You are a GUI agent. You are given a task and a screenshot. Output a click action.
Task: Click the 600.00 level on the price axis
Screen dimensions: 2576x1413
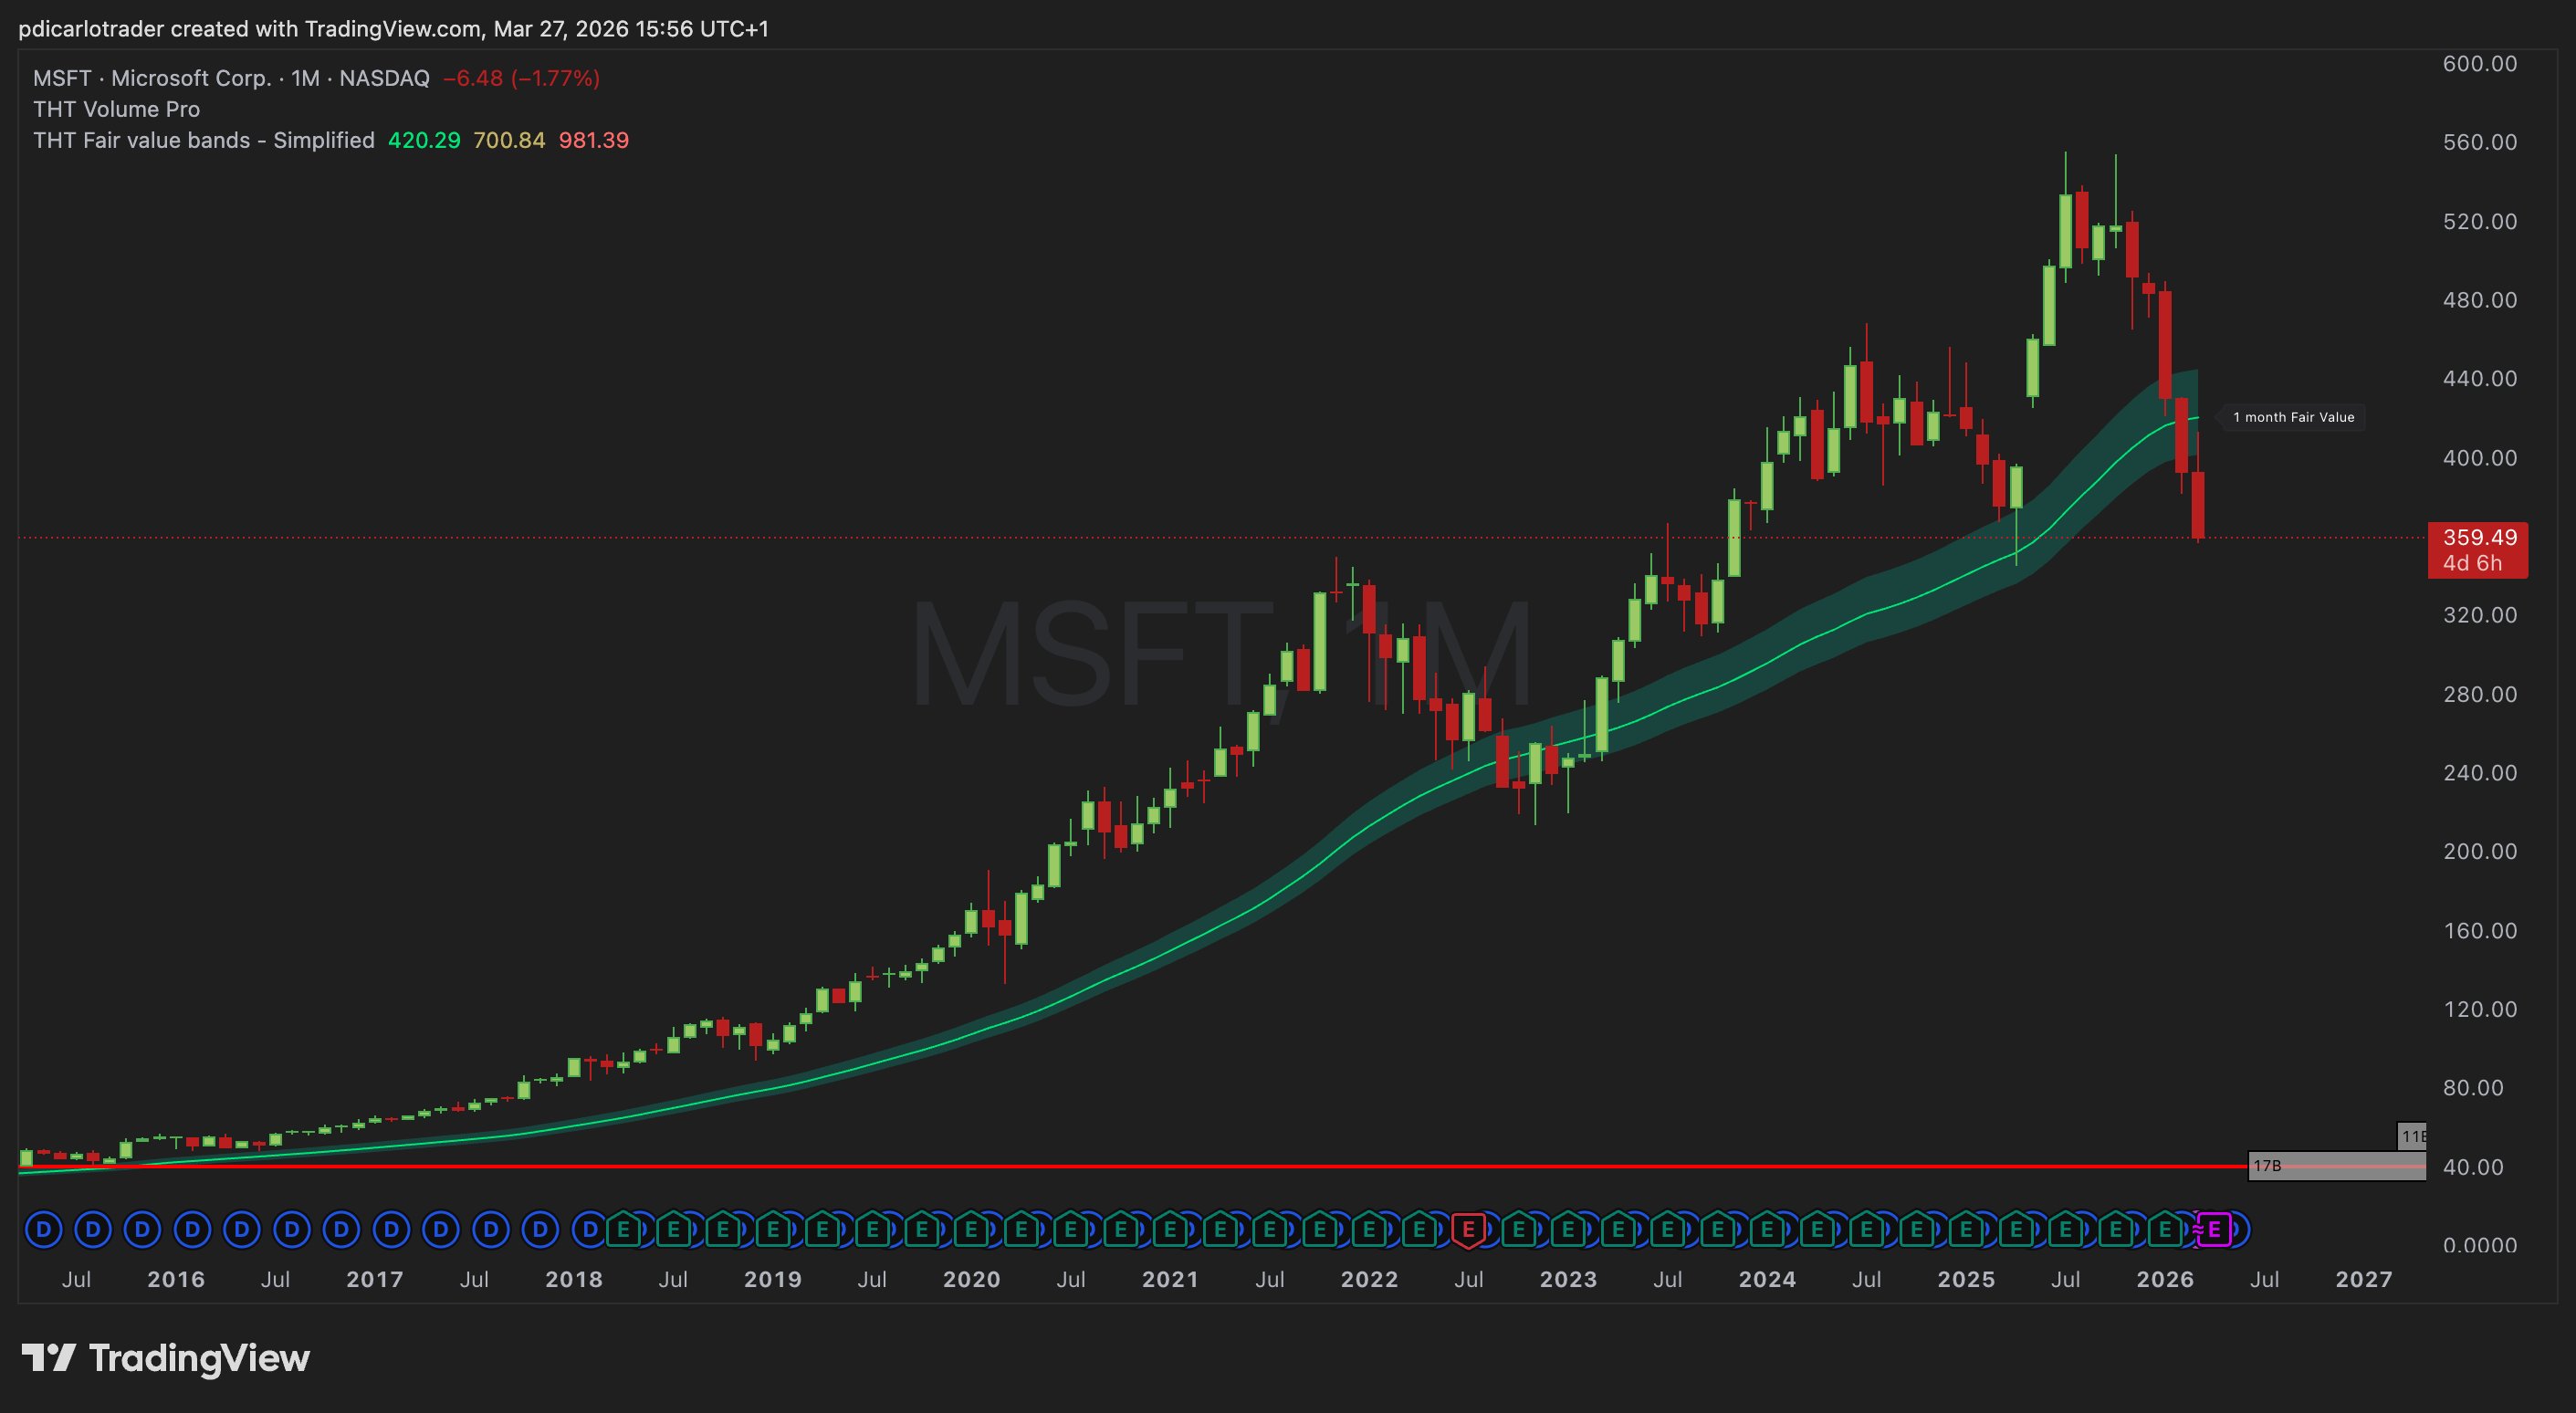point(2479,64)
